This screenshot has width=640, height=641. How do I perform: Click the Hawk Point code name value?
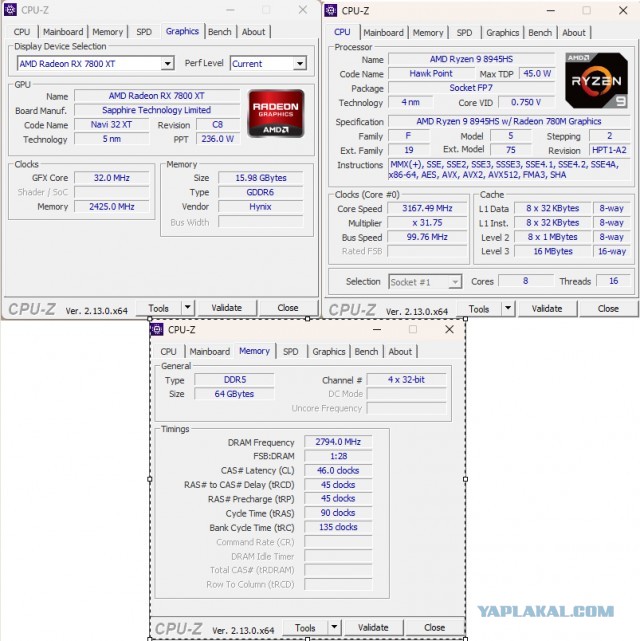pyautogui.click(x=431, y=73)
